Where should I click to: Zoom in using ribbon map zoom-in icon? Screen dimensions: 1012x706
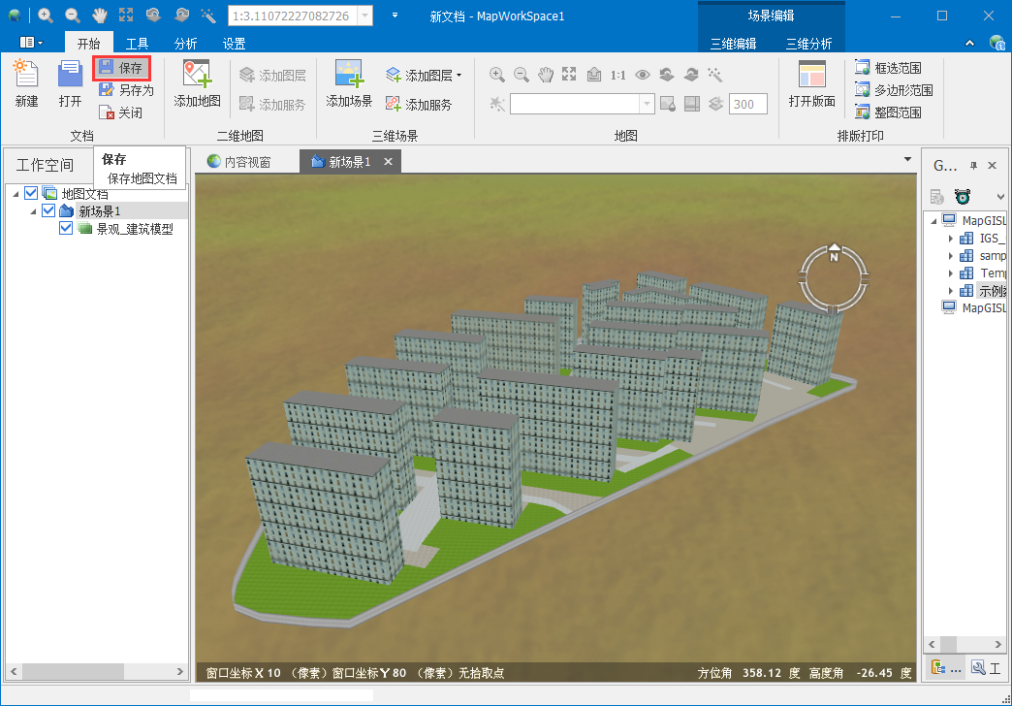[496, 75]
